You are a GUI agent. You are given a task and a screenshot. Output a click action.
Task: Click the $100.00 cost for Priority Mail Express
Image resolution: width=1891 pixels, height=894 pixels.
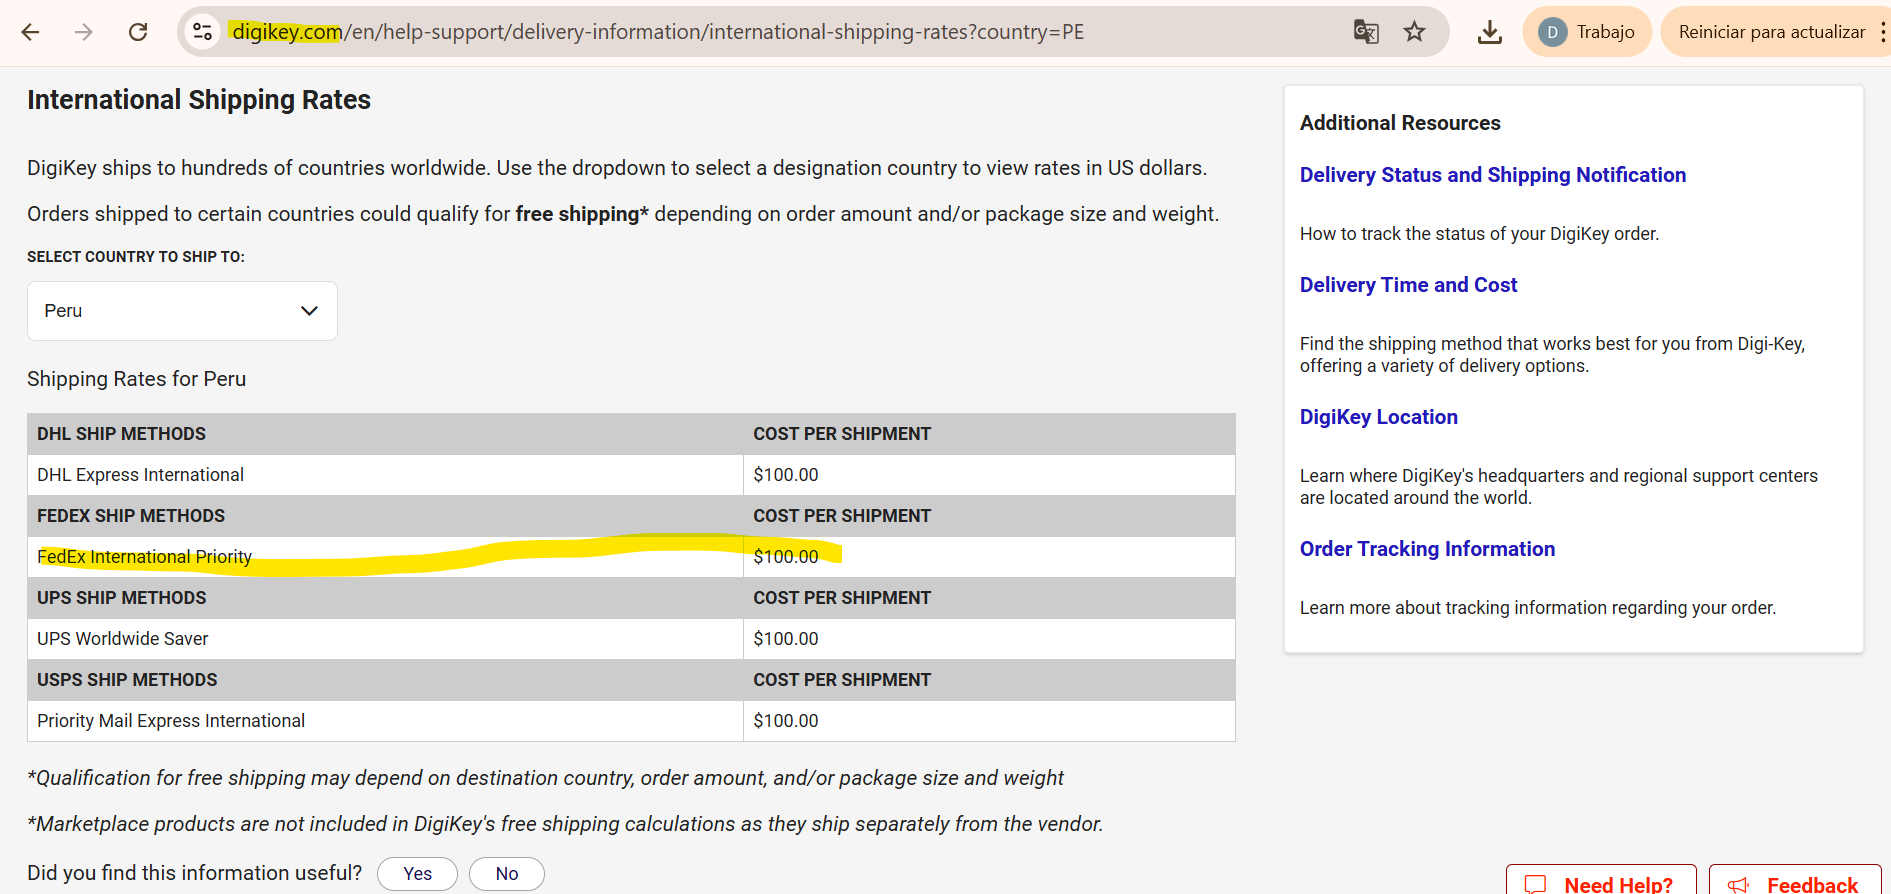[786, 721]
